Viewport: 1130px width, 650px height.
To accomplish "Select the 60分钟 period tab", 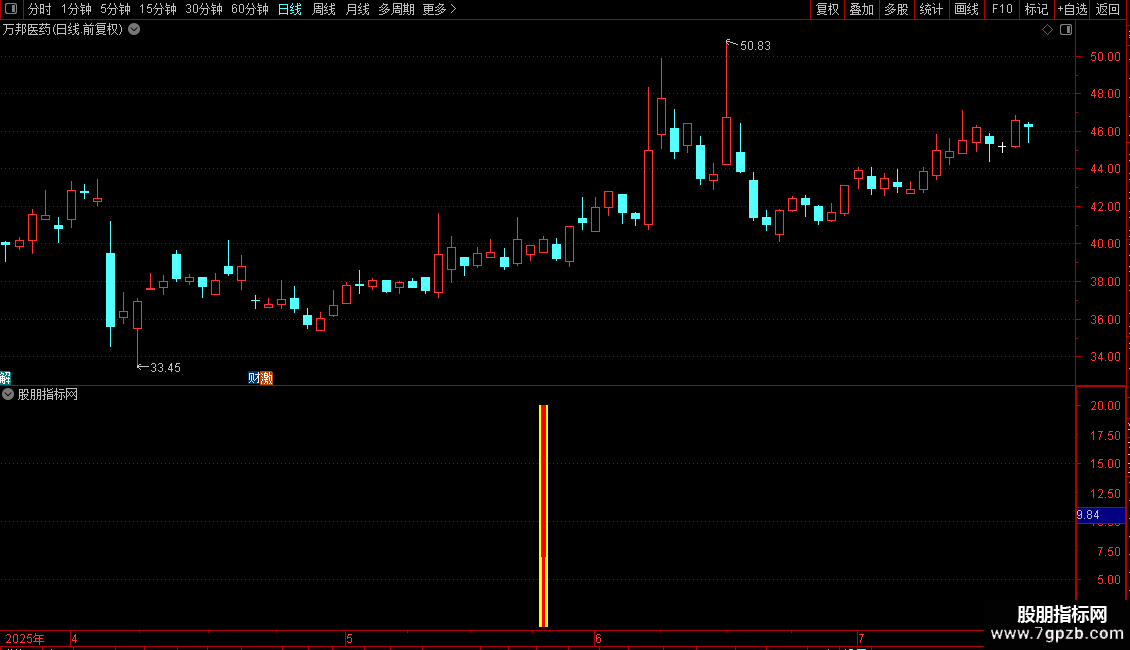I will click(250, 9).
